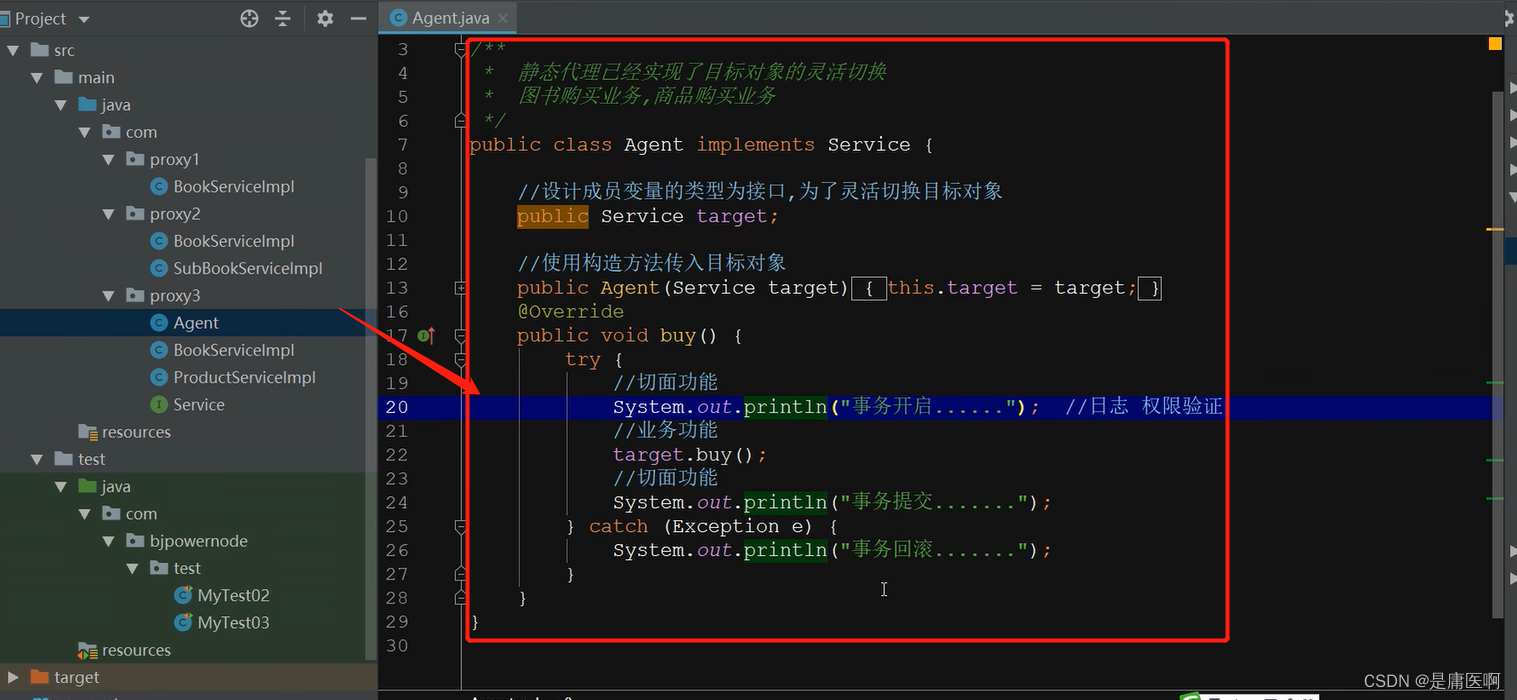Open the Project view dropdown

(84, 19)
